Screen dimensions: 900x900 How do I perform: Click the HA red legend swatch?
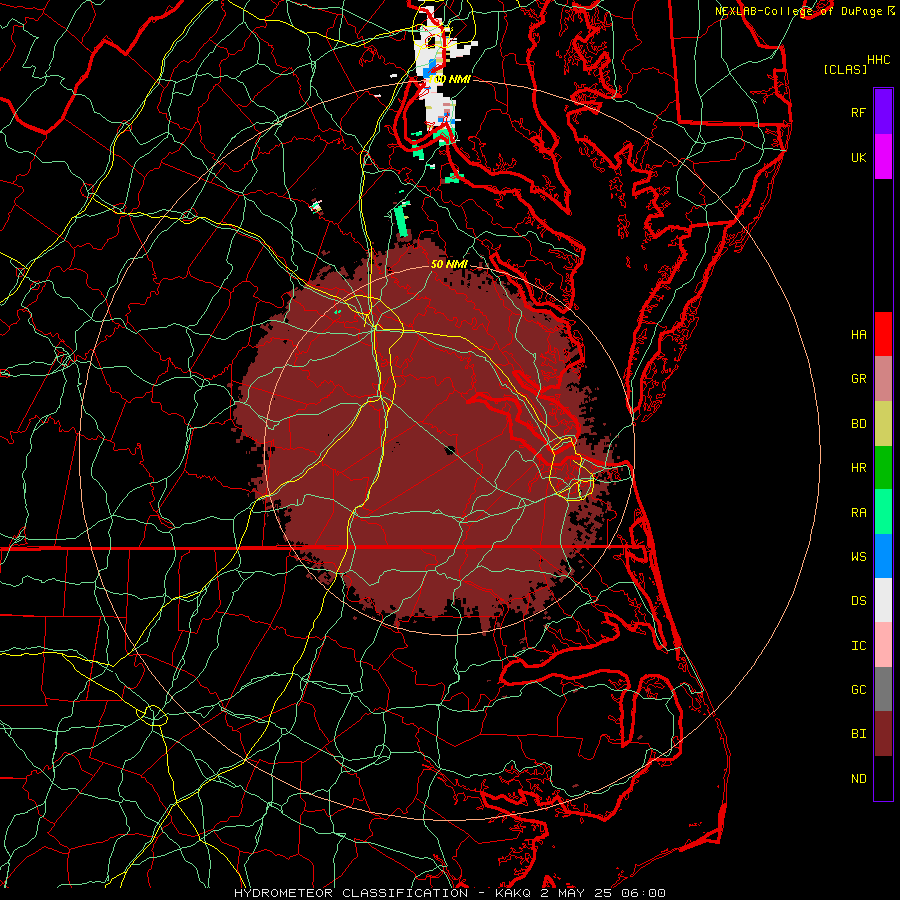883,334
